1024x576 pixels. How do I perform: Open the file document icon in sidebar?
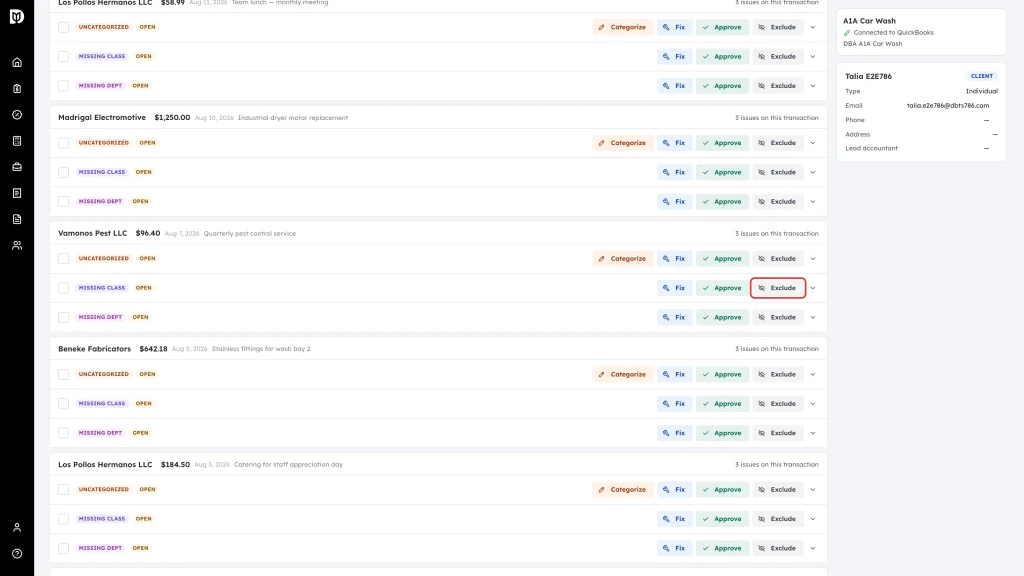pos(17,219)
